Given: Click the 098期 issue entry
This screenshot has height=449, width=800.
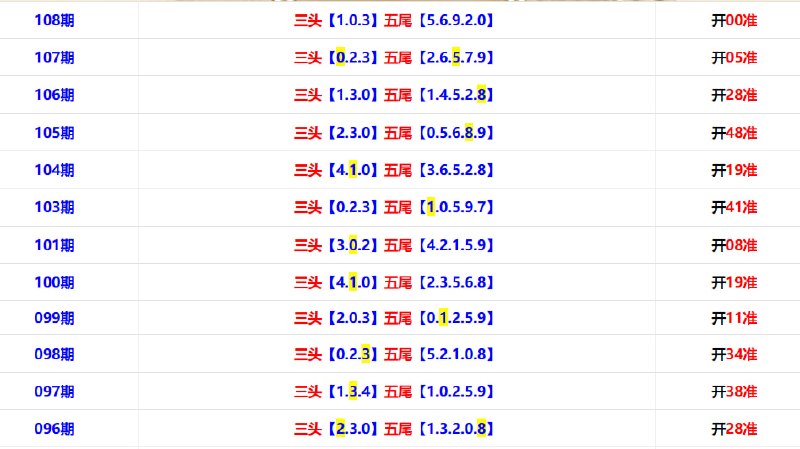Looking at the screenshot, I should click(x=54, y=354).
